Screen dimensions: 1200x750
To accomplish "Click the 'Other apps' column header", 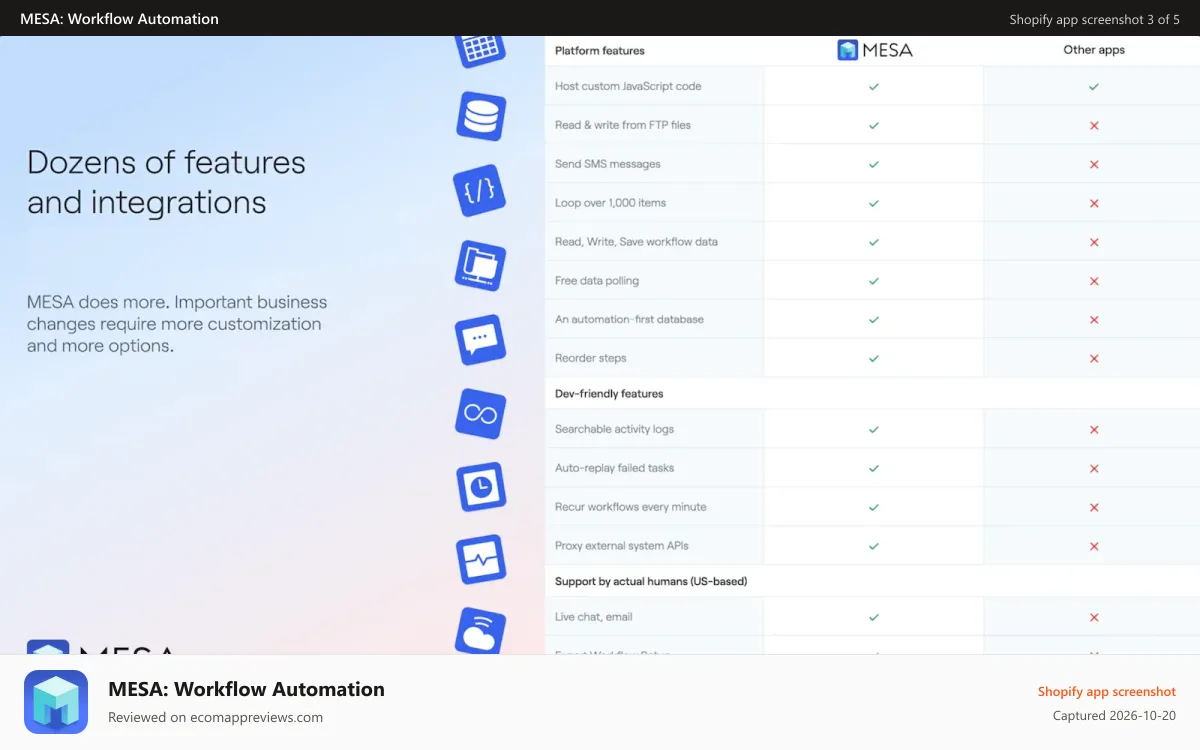I will pyautogui.click(x=1094, y=50).
